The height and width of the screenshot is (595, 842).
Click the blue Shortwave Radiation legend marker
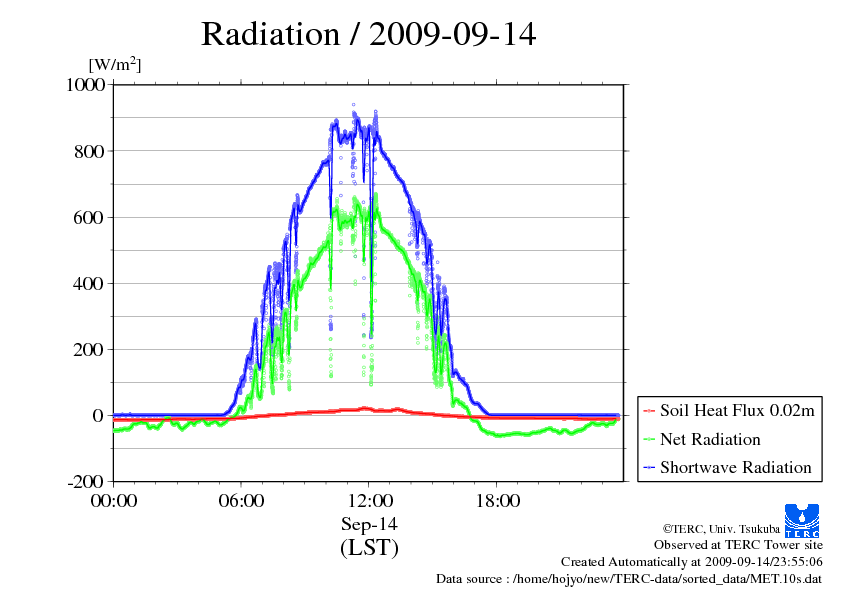pos(649,467)
